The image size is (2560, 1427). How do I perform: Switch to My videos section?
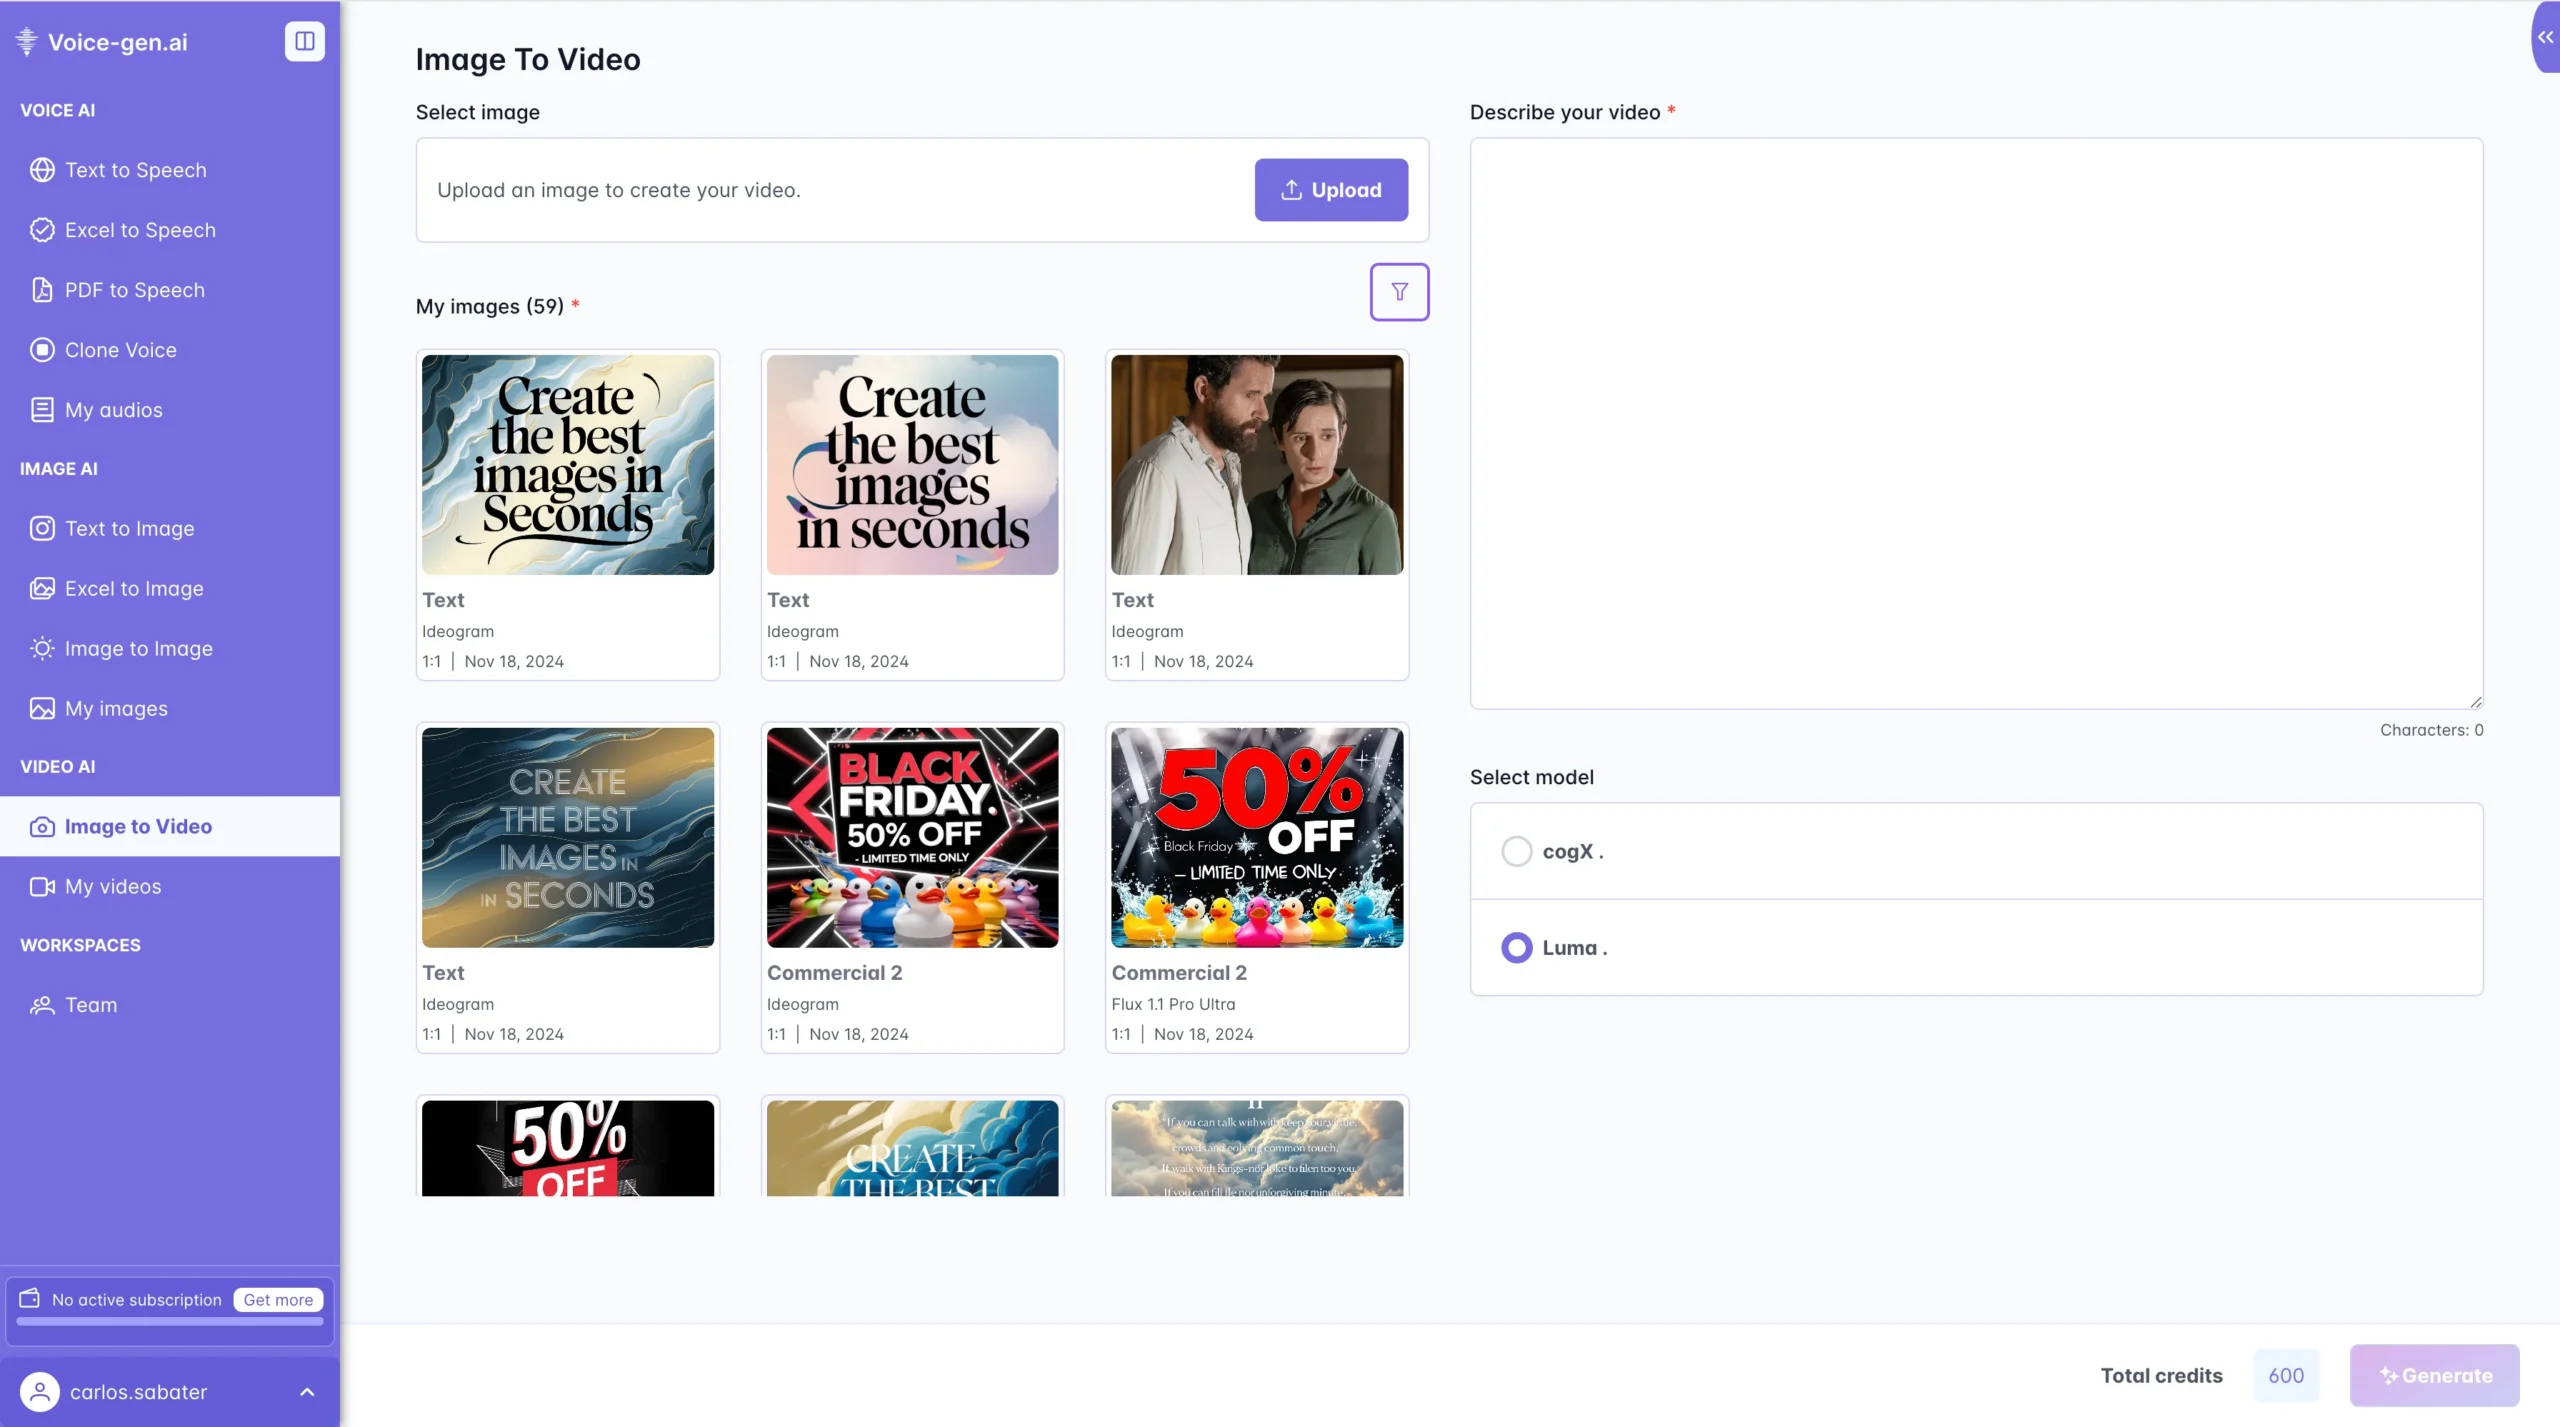113,886
